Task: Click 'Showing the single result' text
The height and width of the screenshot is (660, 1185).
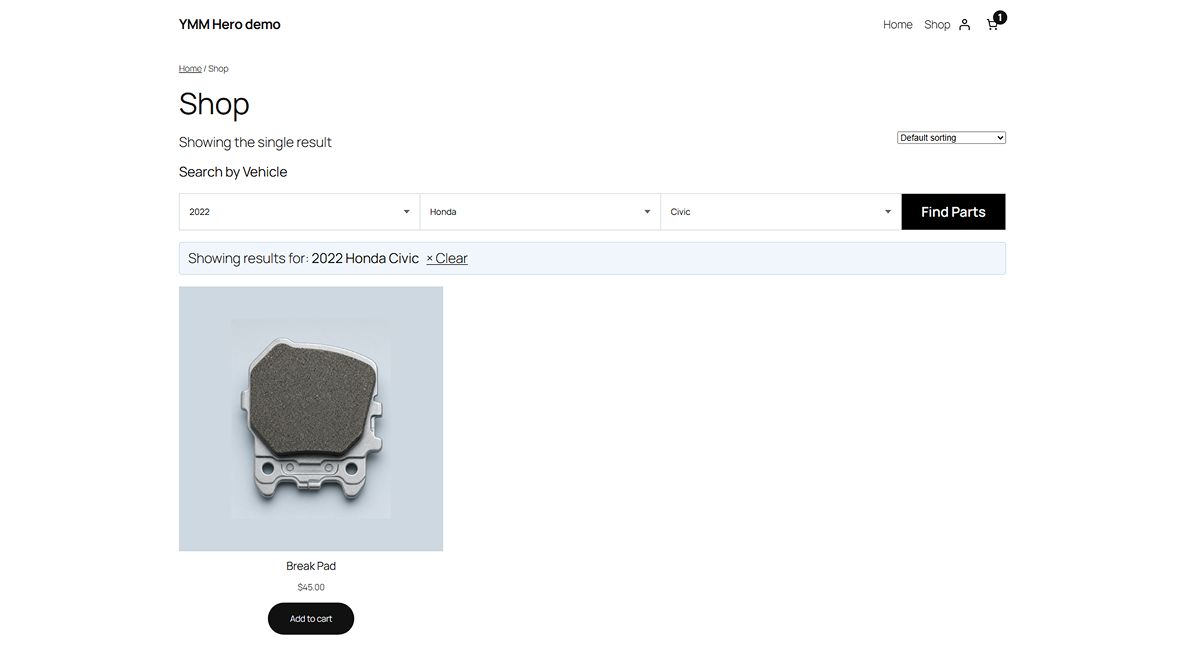Action: (x=255, y=142)
